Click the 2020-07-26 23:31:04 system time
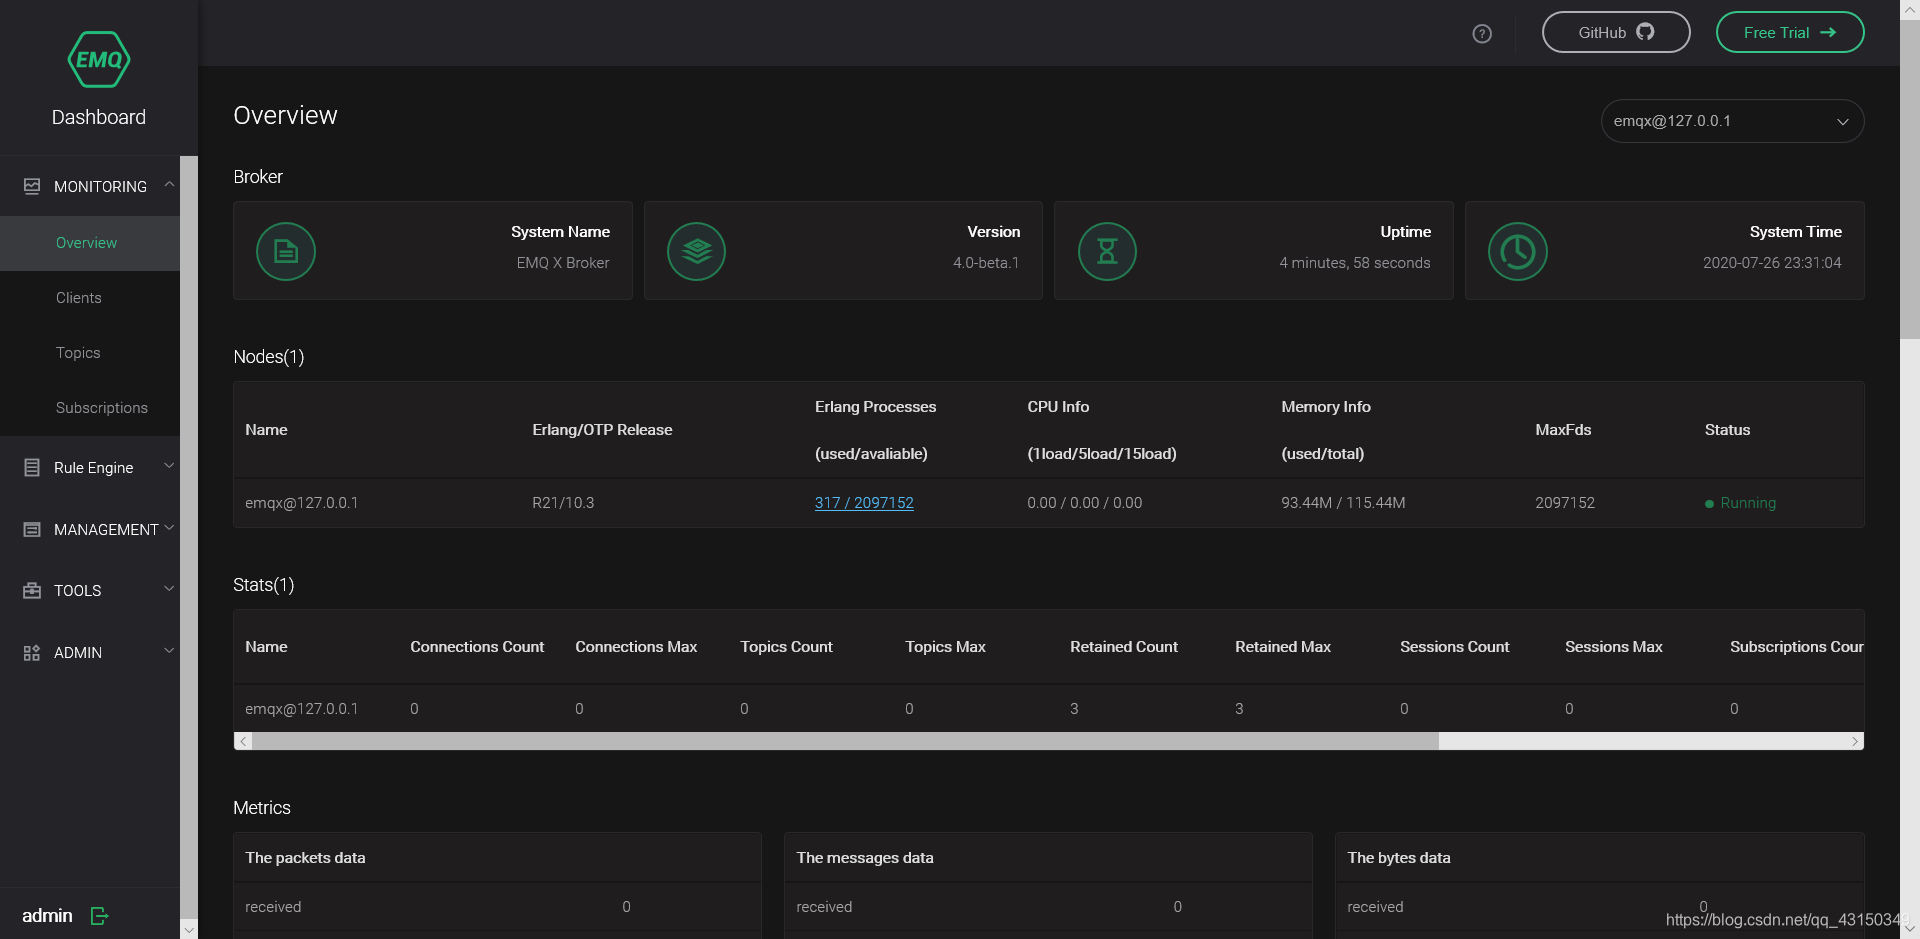This screenshot has width=1920, height=939. [x=1772, y=263]
